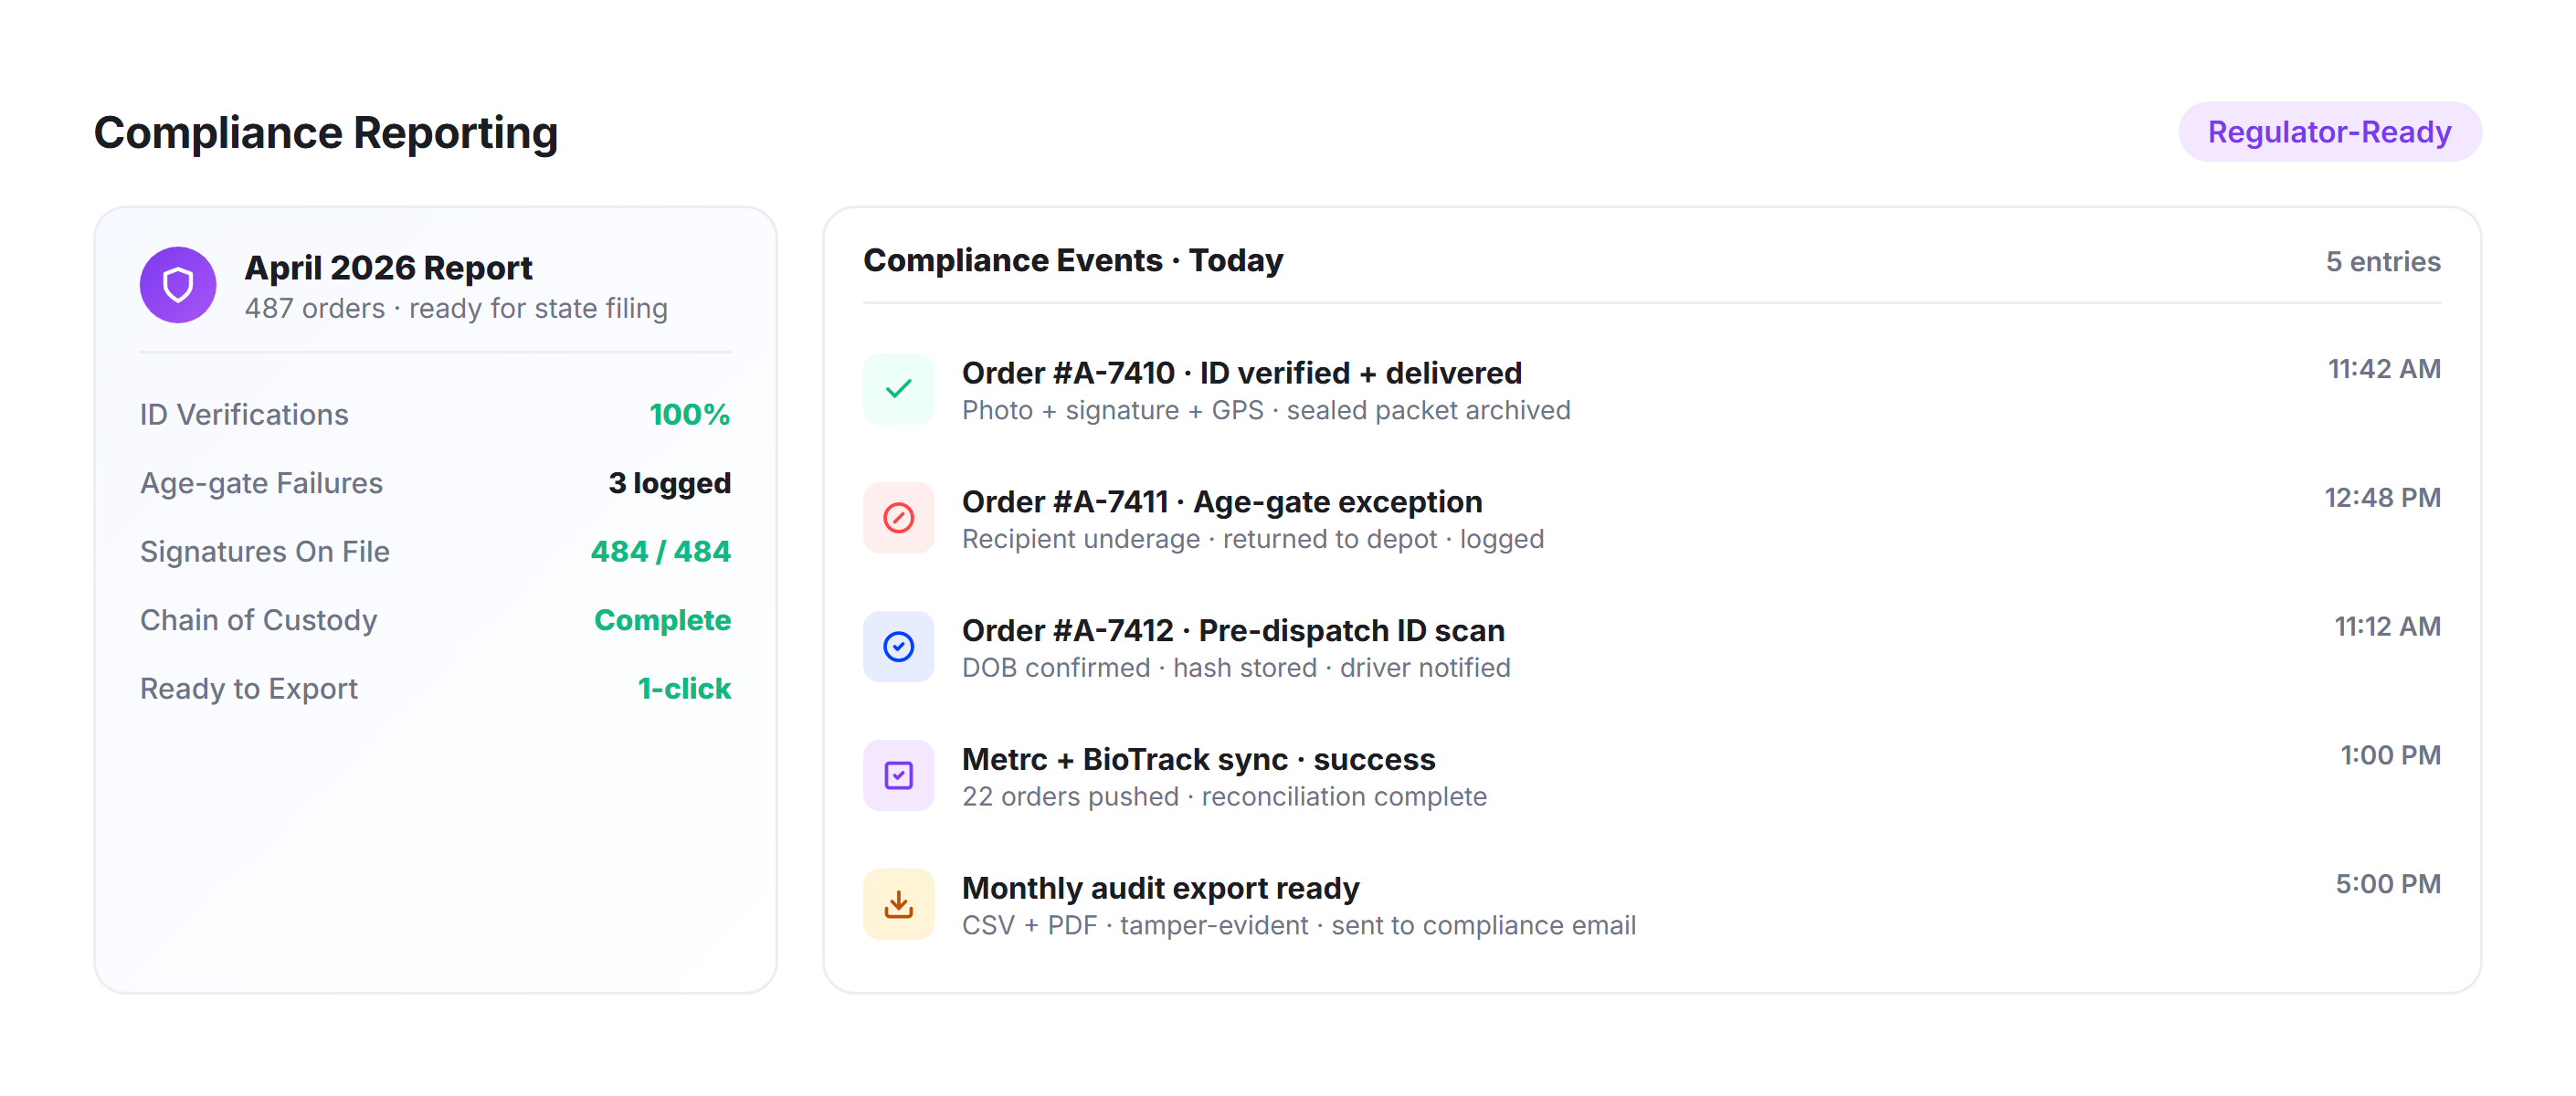The width and height of the screenshot is (2576, 1096).
Task: Click the April 2026 Report heading
Action: (388, 268)
